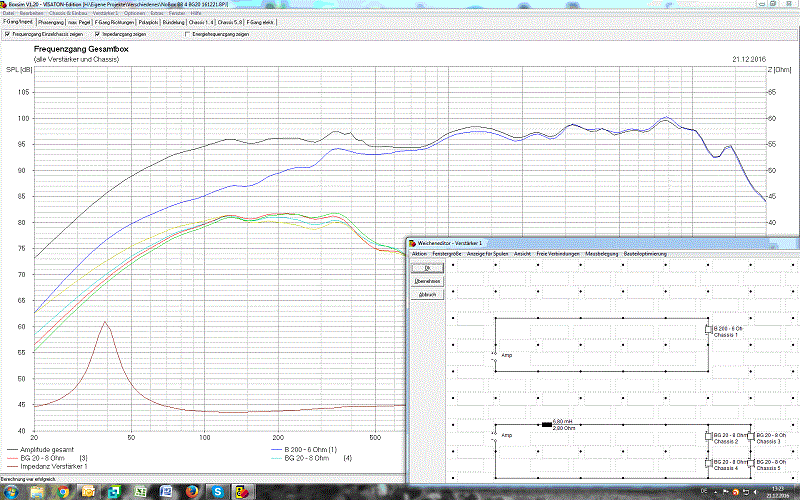Viewport: 800px width, 500px height.
Task: Open the Bauteiloptimierung menu
Action: pos(644,255)
